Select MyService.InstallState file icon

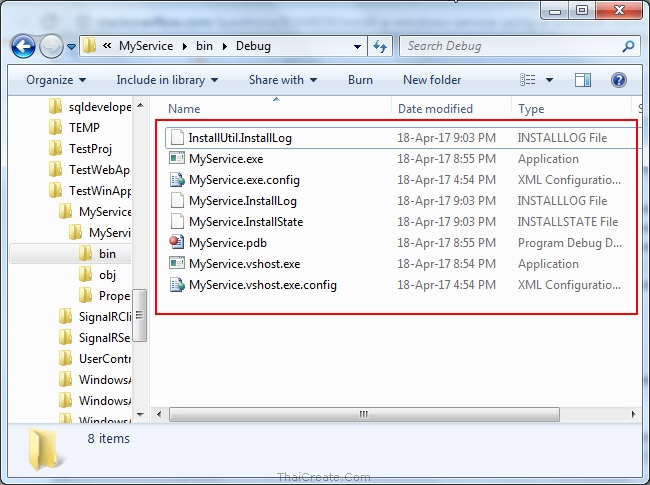pyautogui.click(x=177, y=221)
